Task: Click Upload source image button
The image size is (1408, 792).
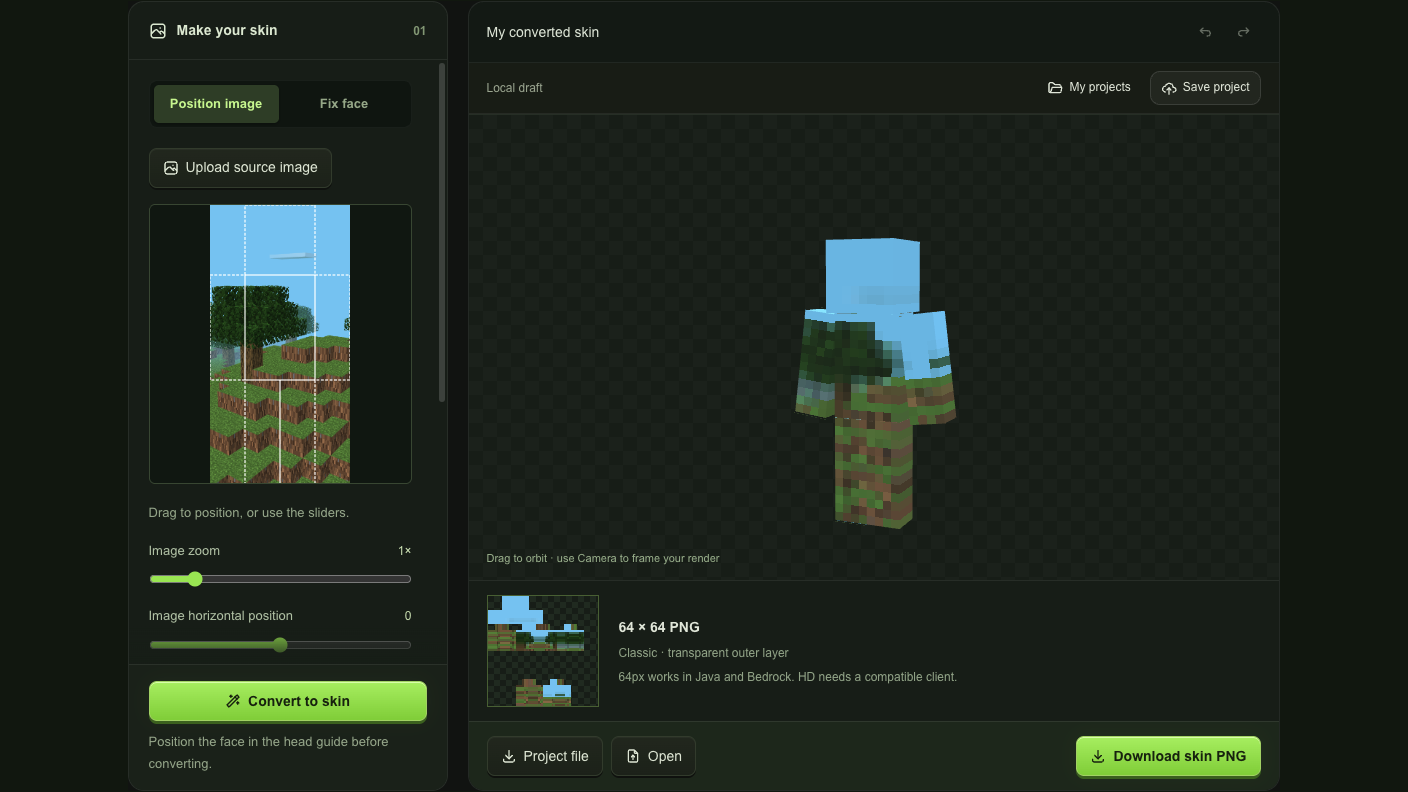Action: pyautogui.click(x=240, y=168)
